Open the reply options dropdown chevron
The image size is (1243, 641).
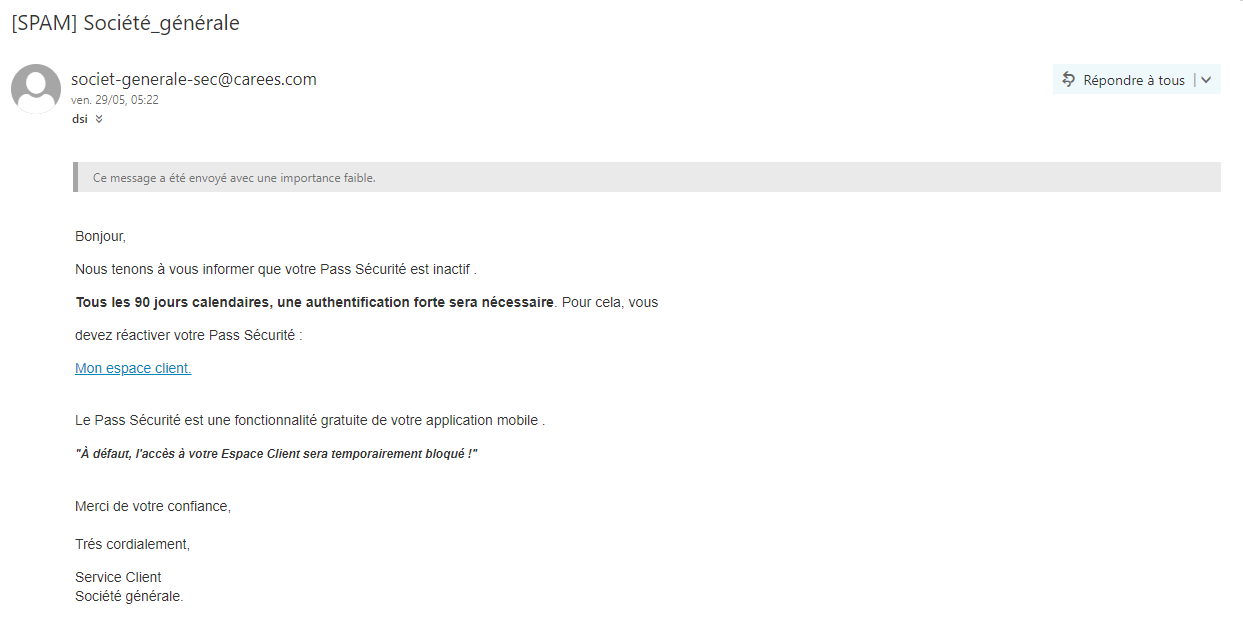[1206, 80]
